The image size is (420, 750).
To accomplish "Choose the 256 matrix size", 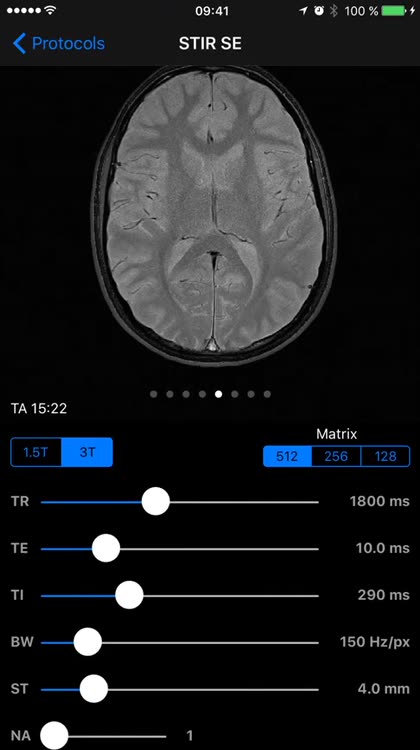I will pyautogui.click(x=336, y=456).
